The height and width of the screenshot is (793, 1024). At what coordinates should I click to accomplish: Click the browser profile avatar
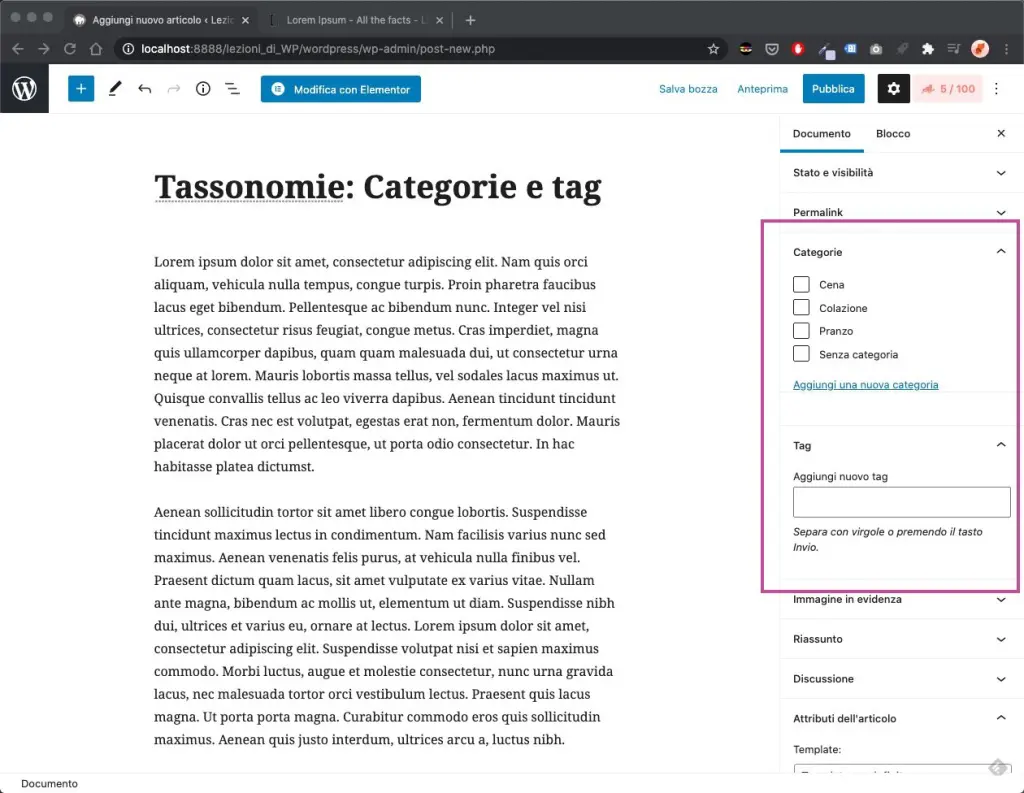point(980,49)
